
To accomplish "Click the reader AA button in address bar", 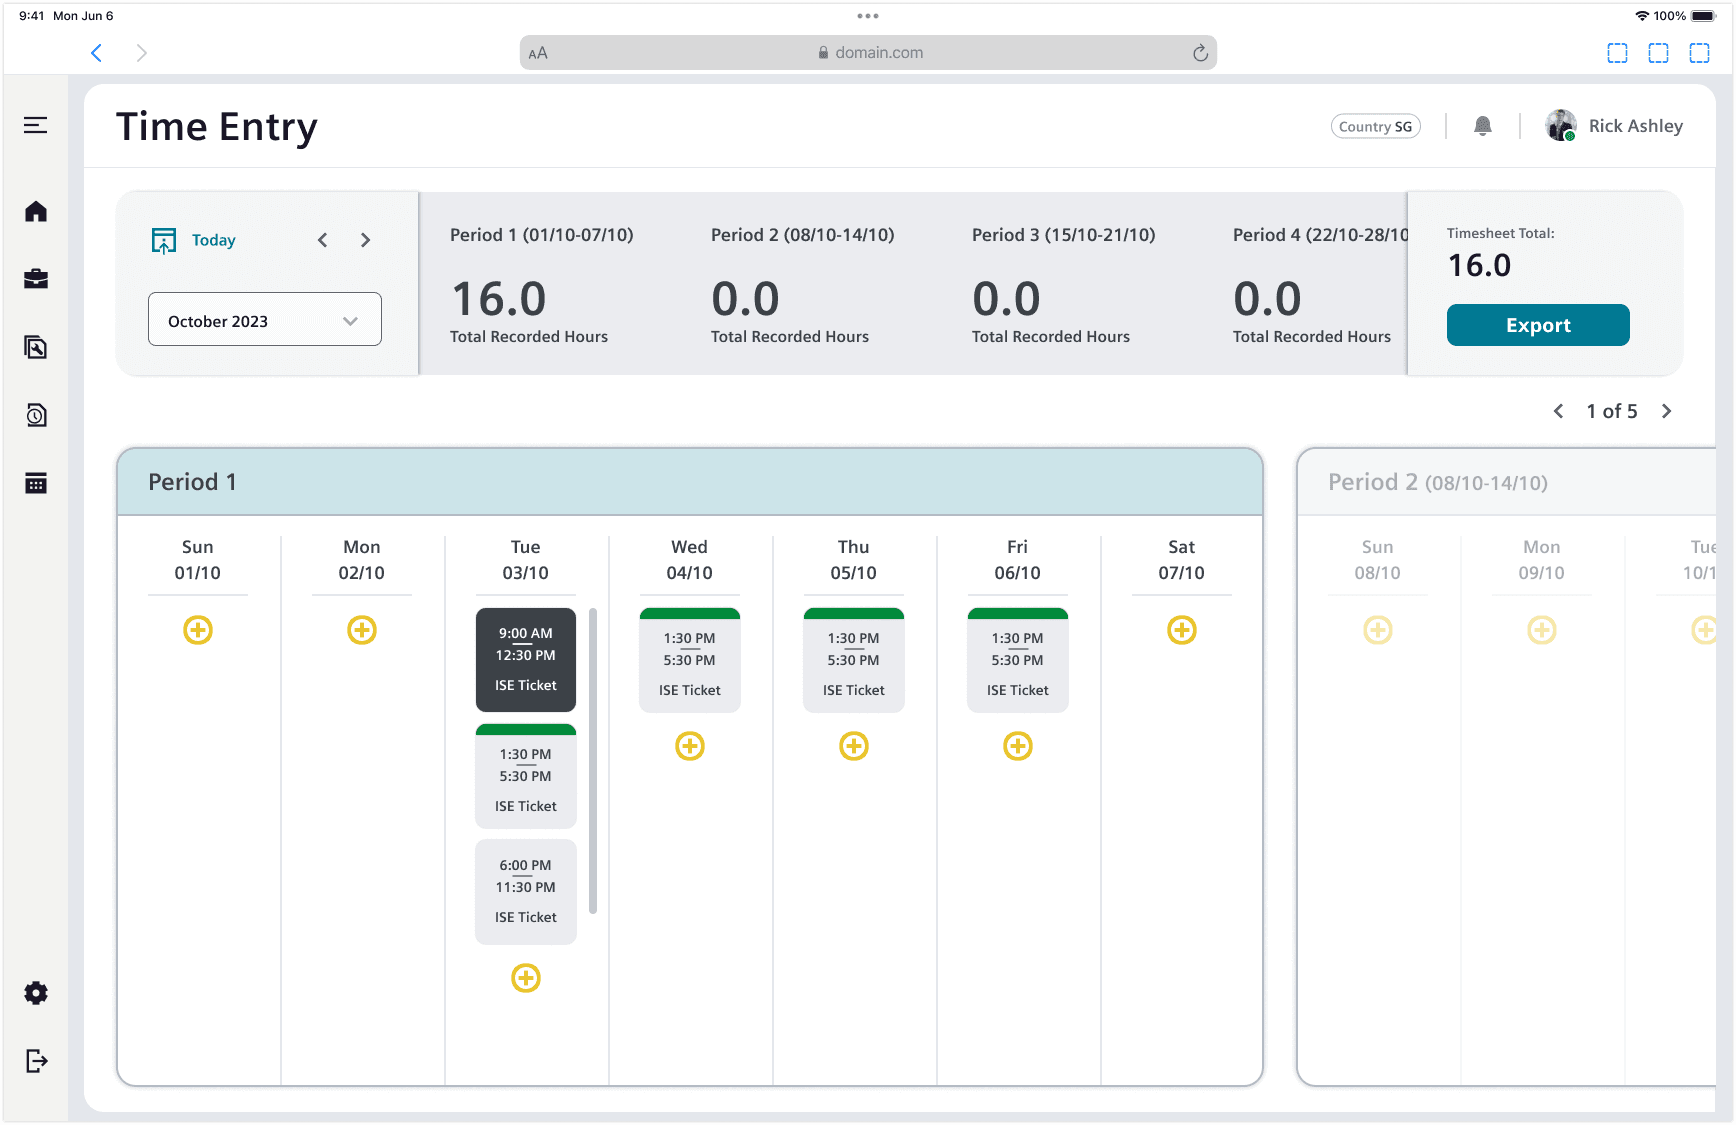I will coord(538,53).
